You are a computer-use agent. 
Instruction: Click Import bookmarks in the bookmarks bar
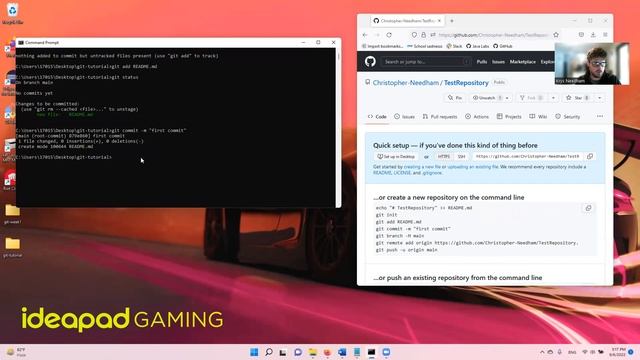(383, 47)
